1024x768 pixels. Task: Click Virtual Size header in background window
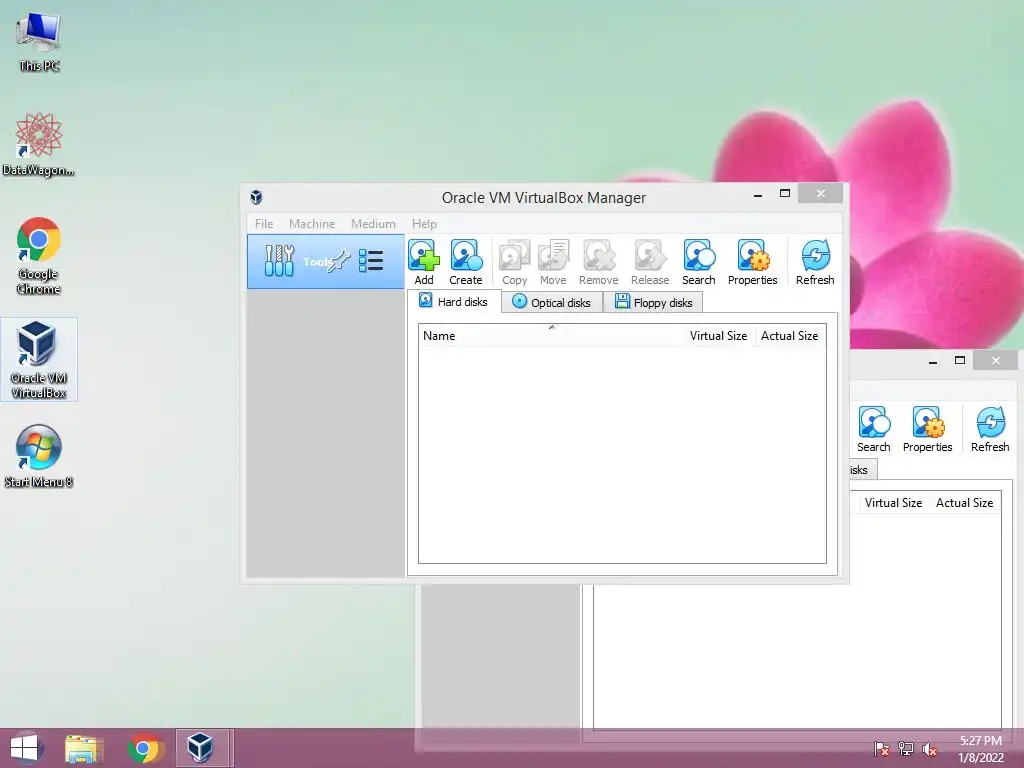(893, 503)
